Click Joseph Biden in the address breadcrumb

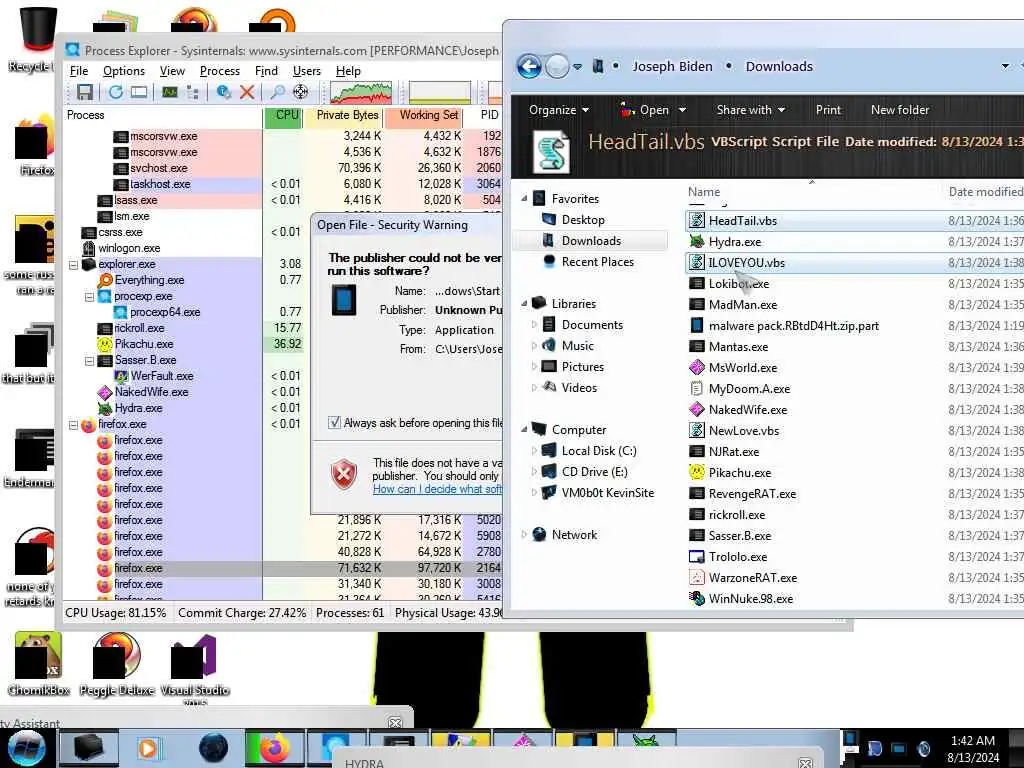click(x=672, y=67)
